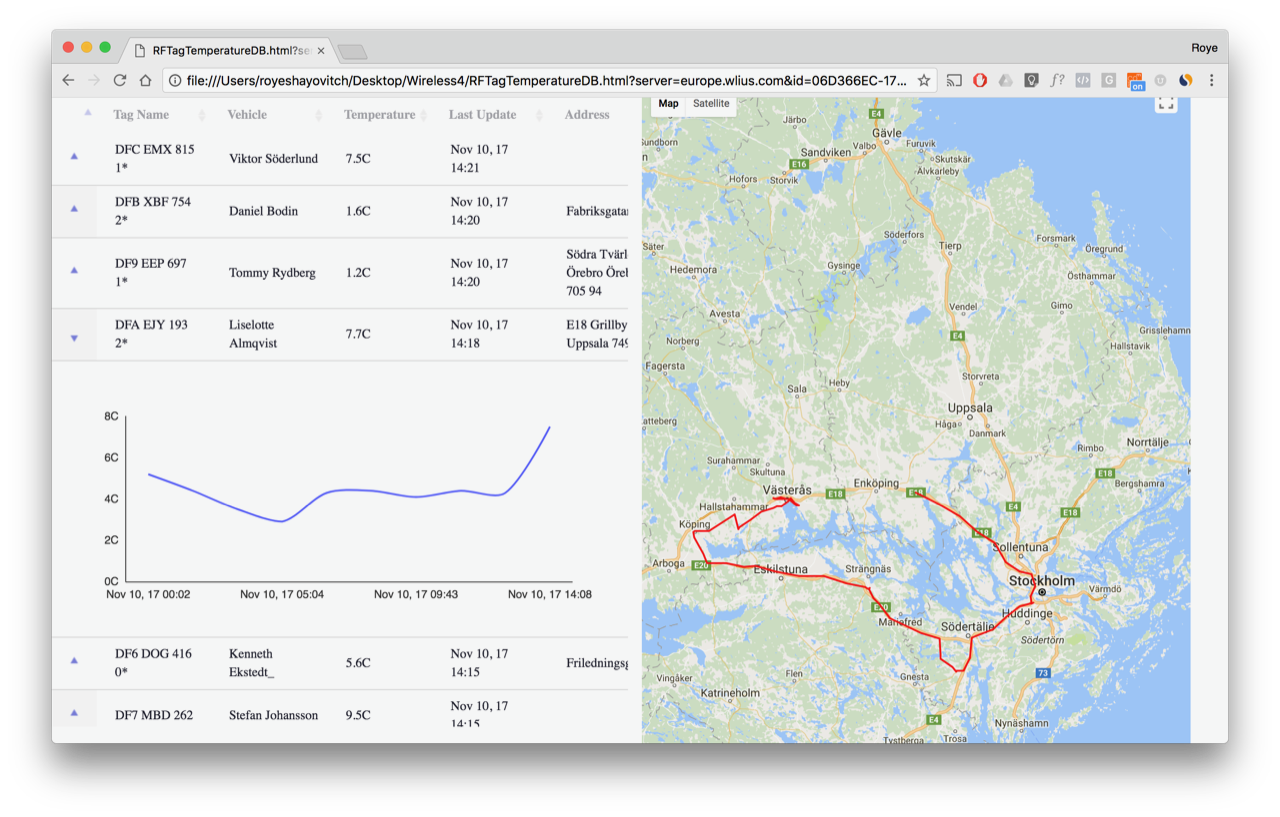Click the orange extension icon labeled on
Screen dimensions: 1280x817
tap(1135, 81)
